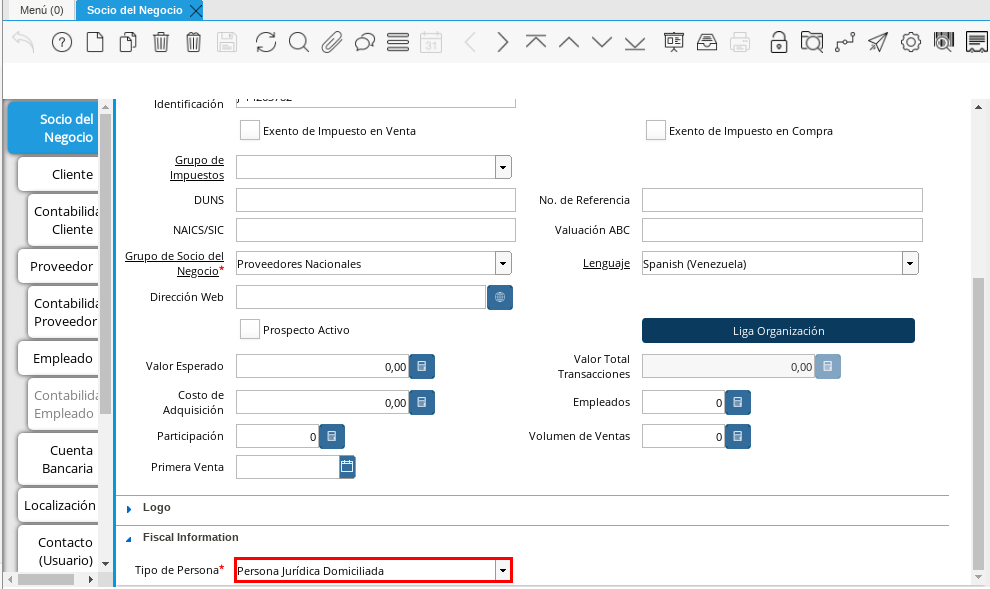This screenshot has height=589, width=990.
Task: Switch to the Proveedor tab
Action: [61, 267]
